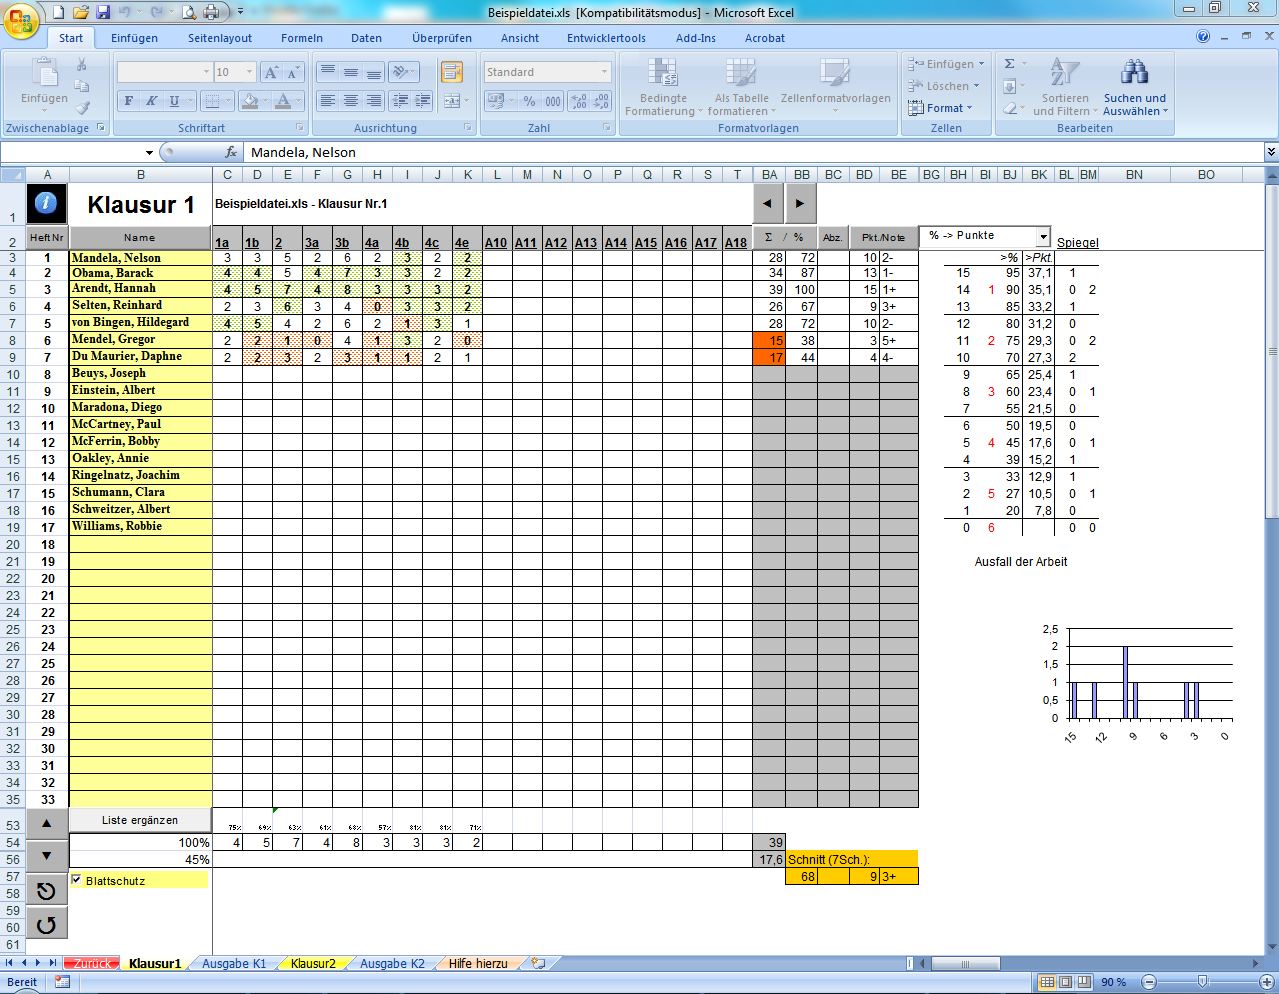1279x994 pixels.
Task: Click the Save disk icon in quick access
Action: (102, 12)
